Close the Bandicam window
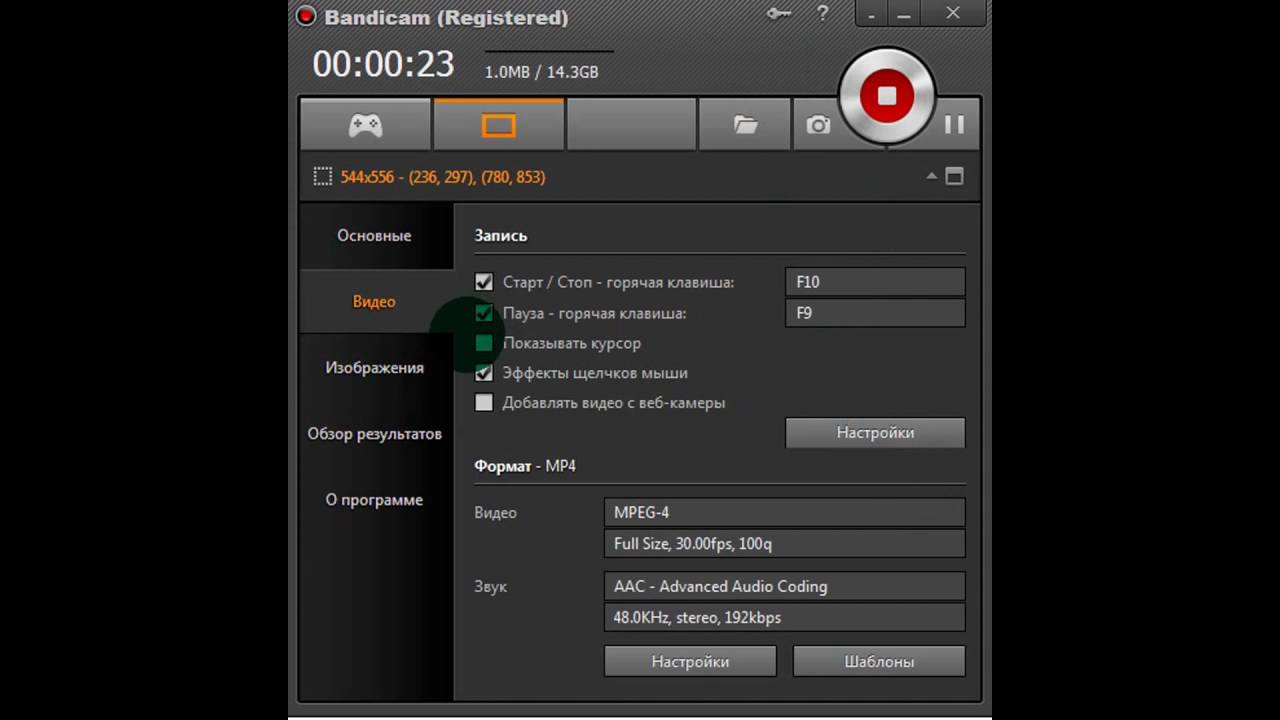 coord(952,14)
